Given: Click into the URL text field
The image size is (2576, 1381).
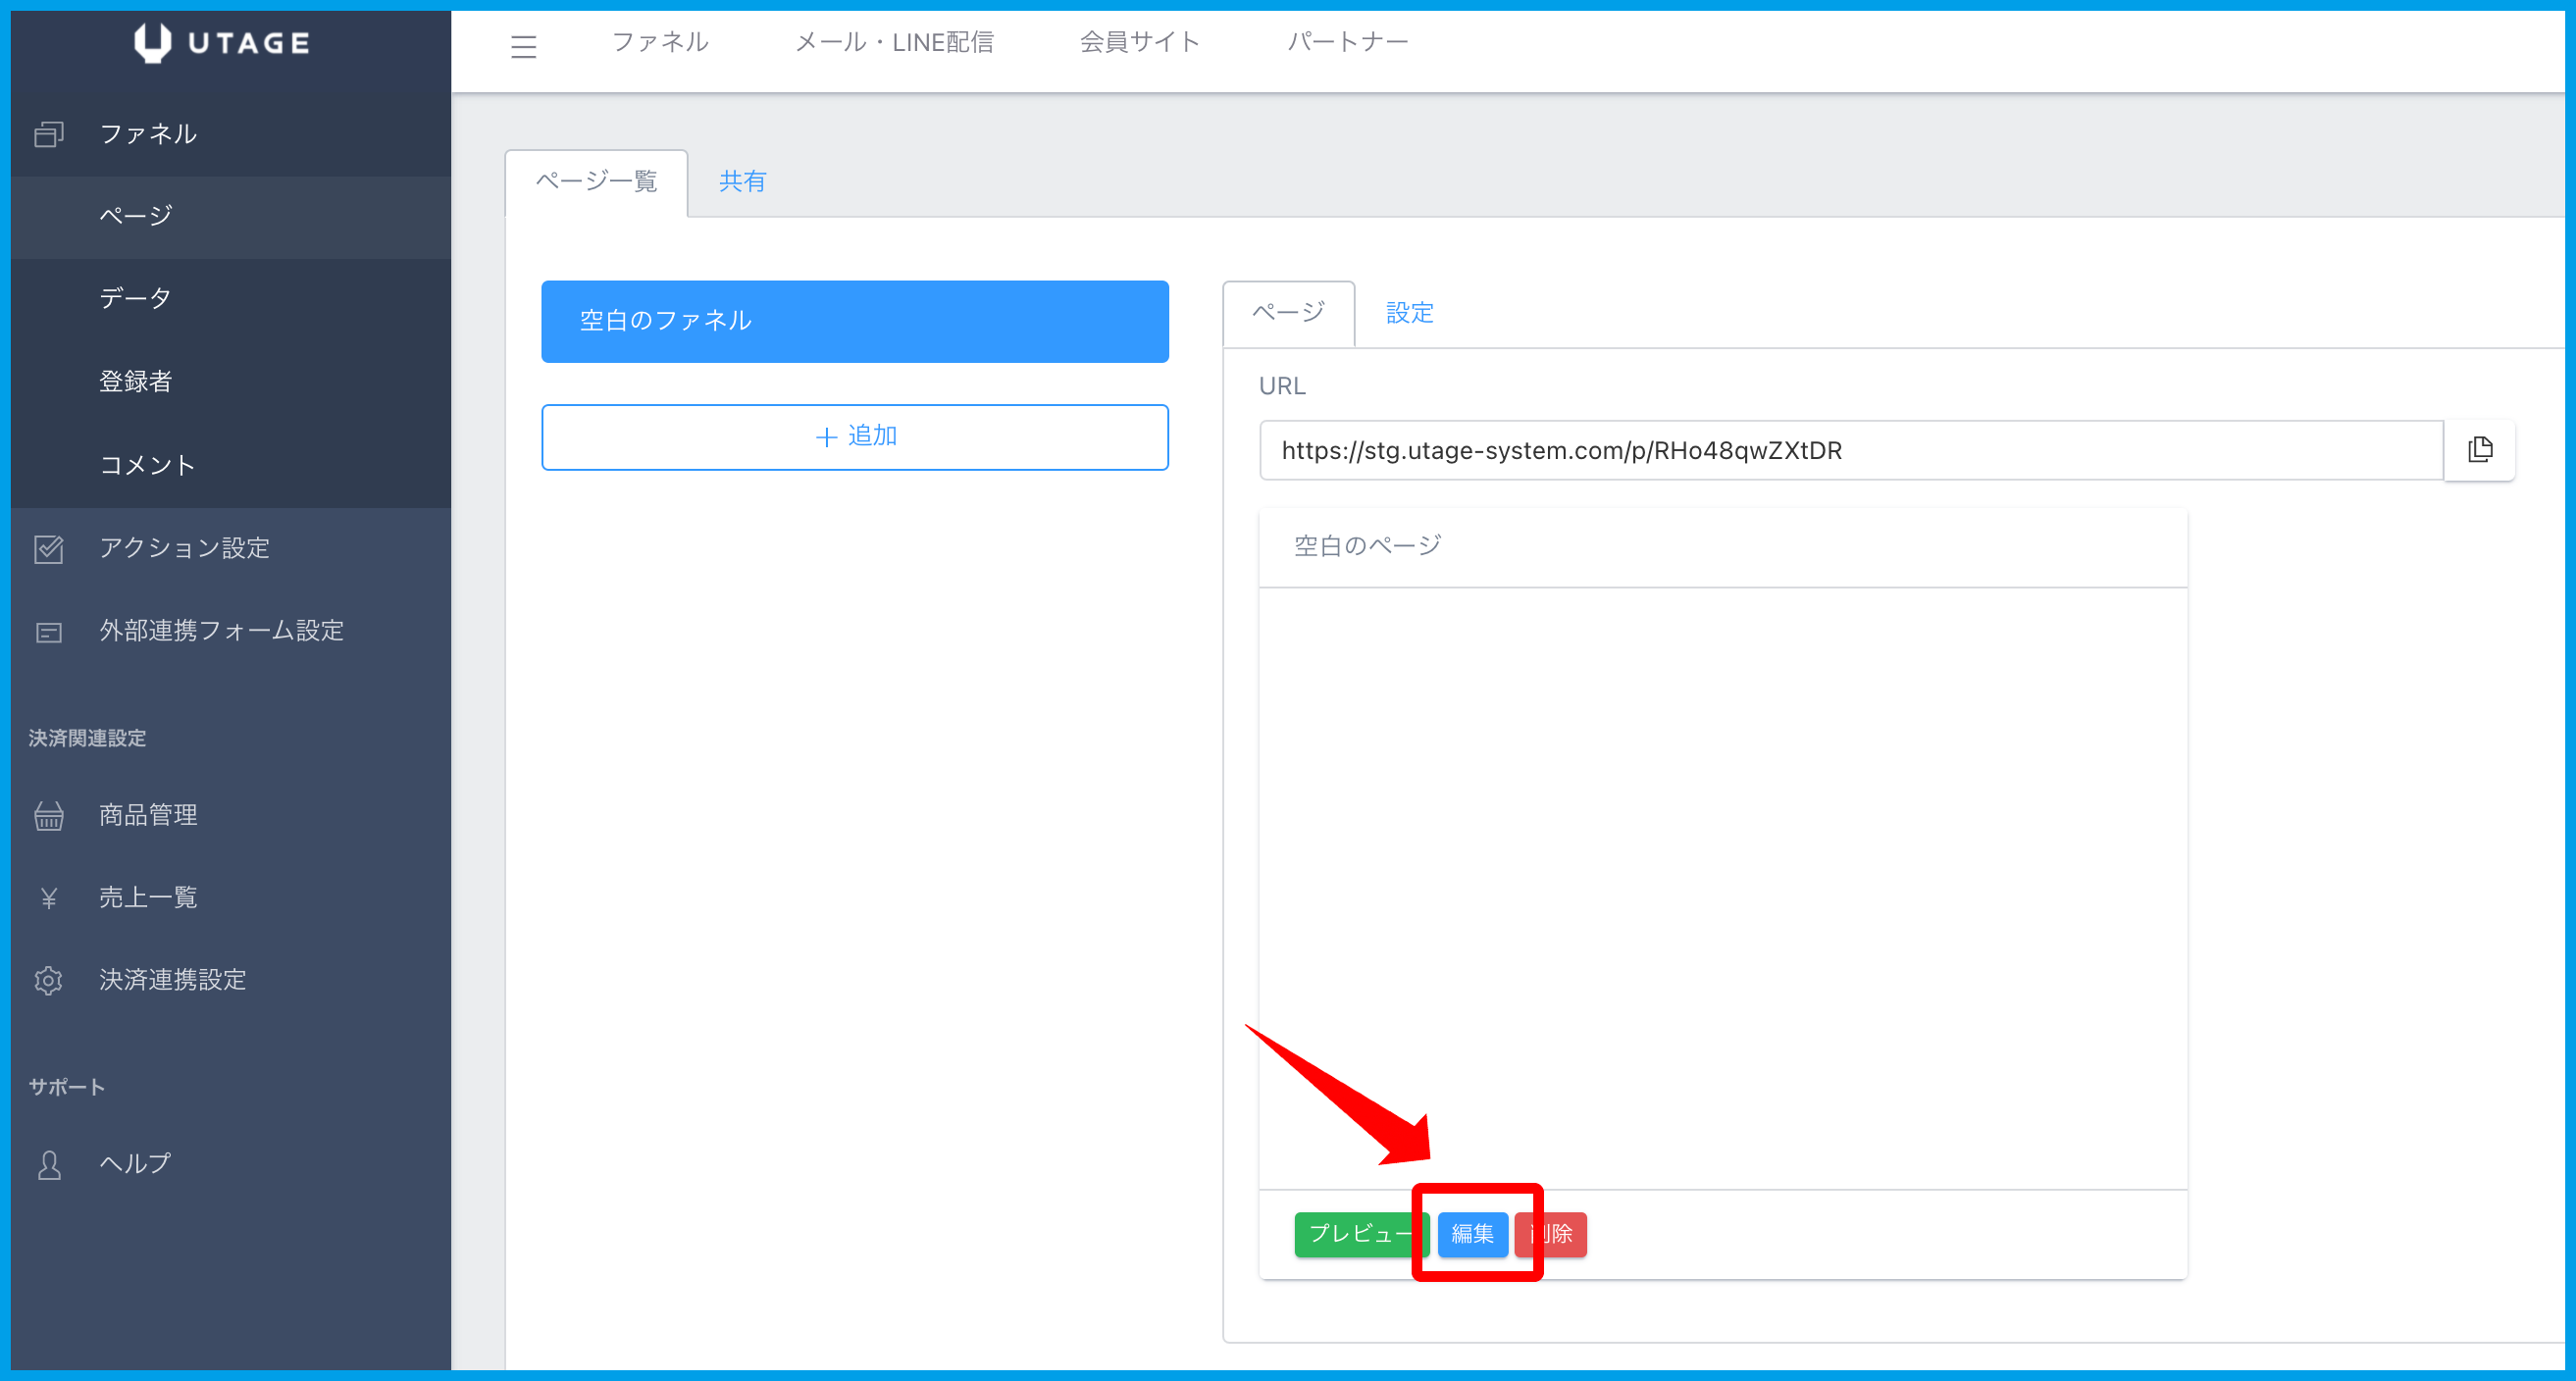Looking at the screenshot, I should click(x=1850, y=450).
